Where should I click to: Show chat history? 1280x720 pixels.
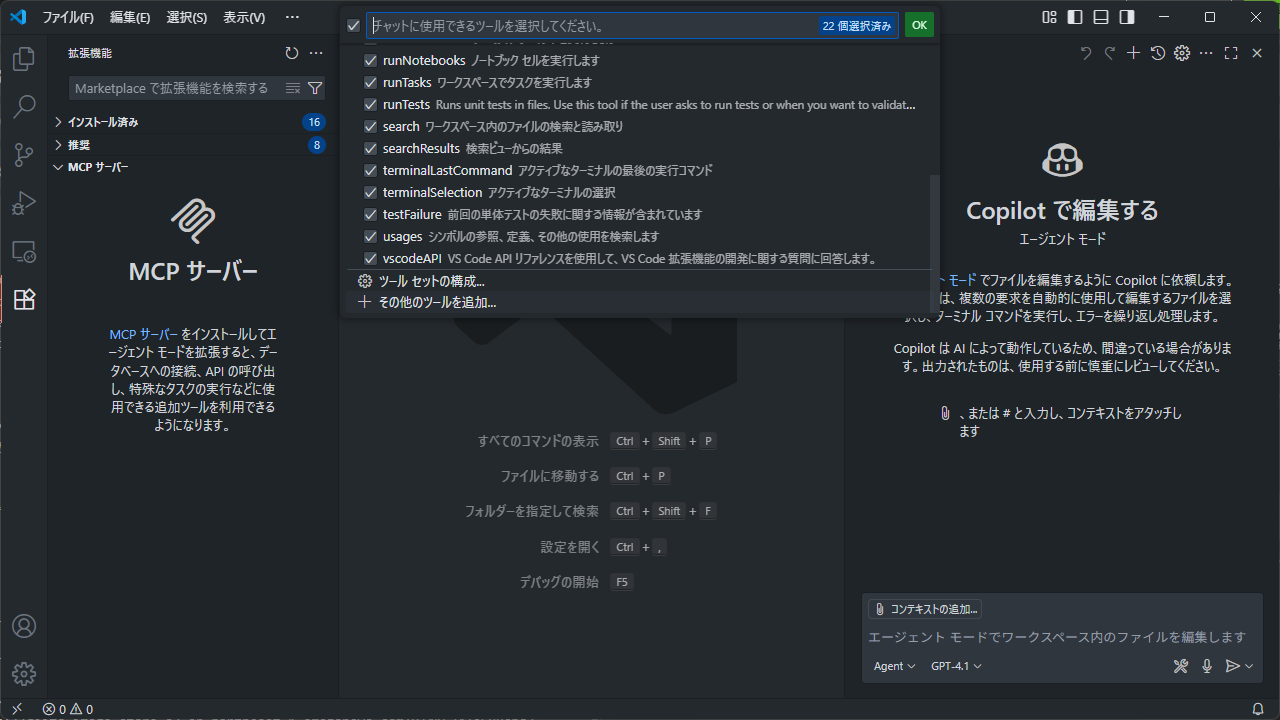point(1158,53)
